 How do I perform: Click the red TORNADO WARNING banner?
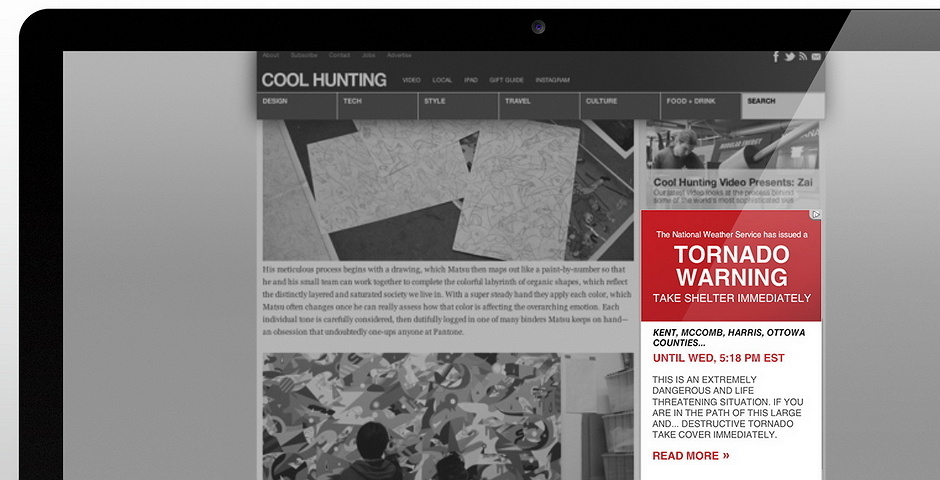(x=731, y=265)
